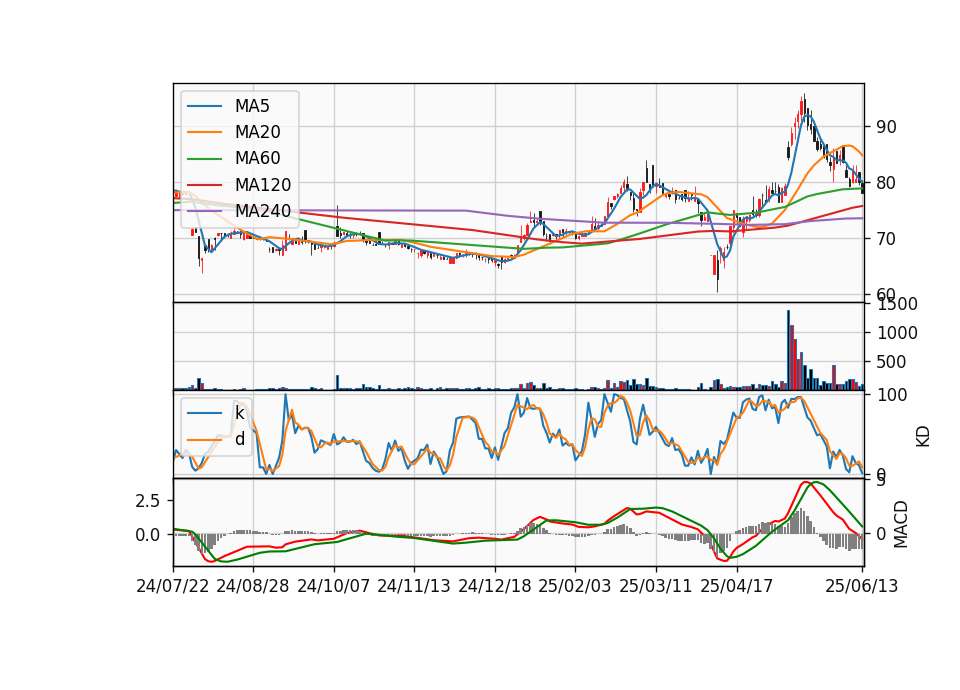
Task: Click the 100 tick on KD axis
Action: tap(892, 395)
